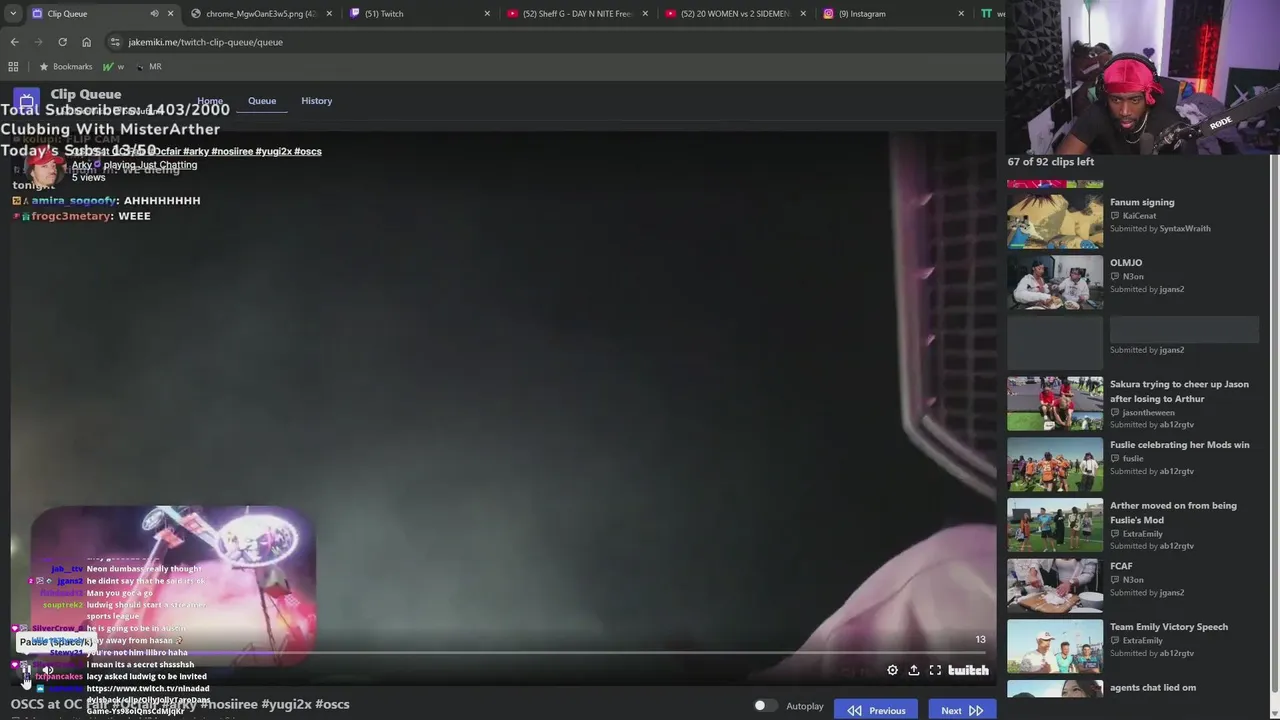Click the Arky streamer name link
The image size is (1280, 720).
click(x=81, y=165)
